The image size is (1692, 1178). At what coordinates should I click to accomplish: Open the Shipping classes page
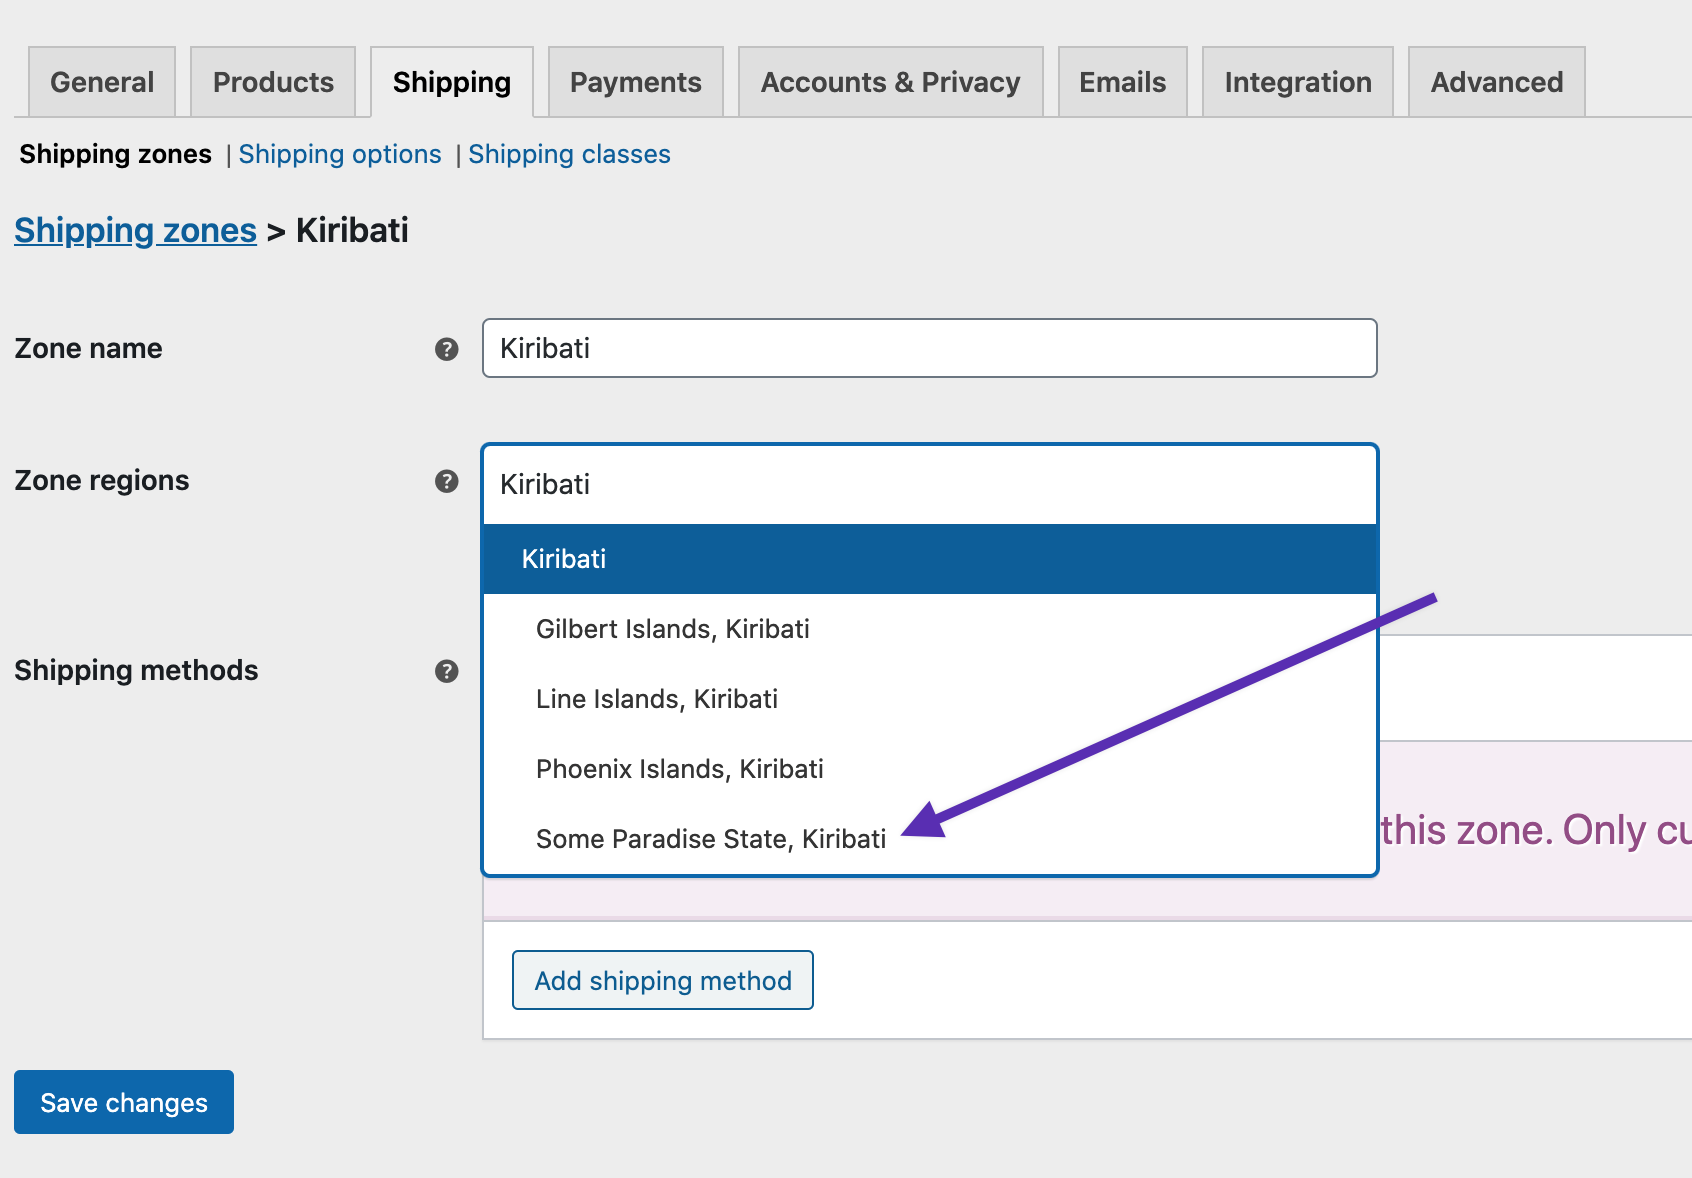click(570, 154)
